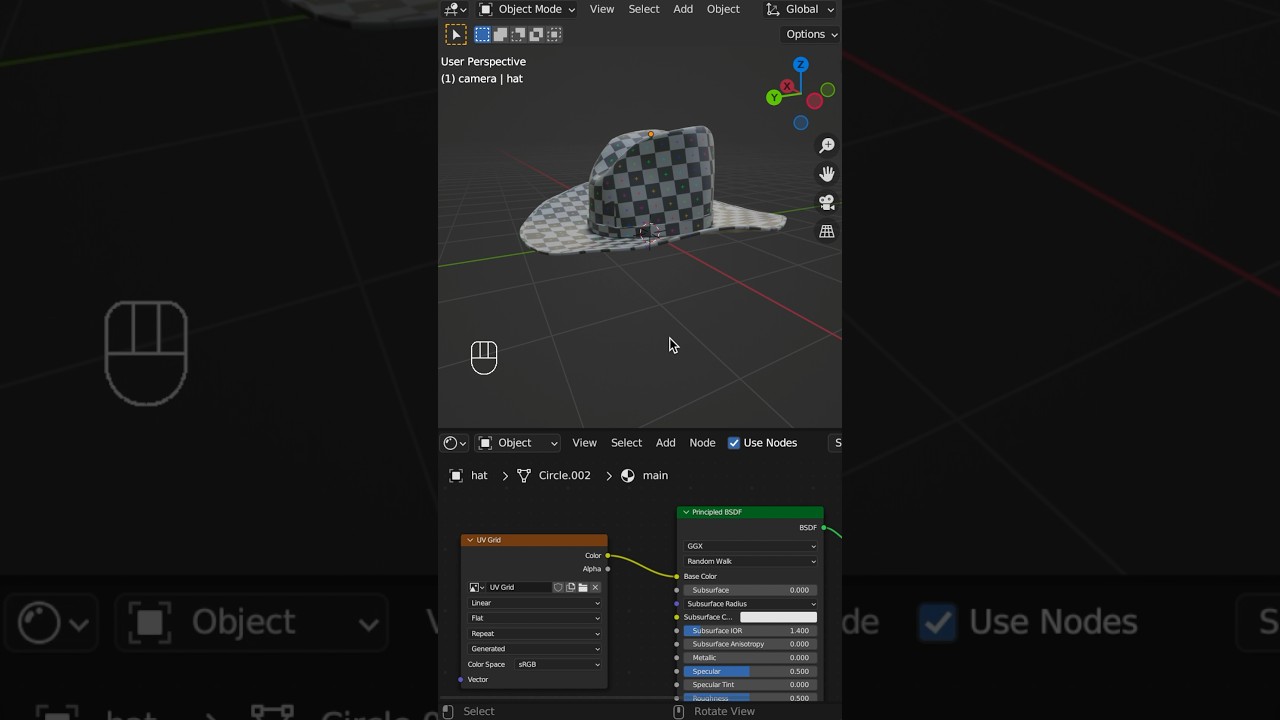Viewport: 1280px width, 720px height.
Task: Click the new image copy icon
Action: click(571, 588)
